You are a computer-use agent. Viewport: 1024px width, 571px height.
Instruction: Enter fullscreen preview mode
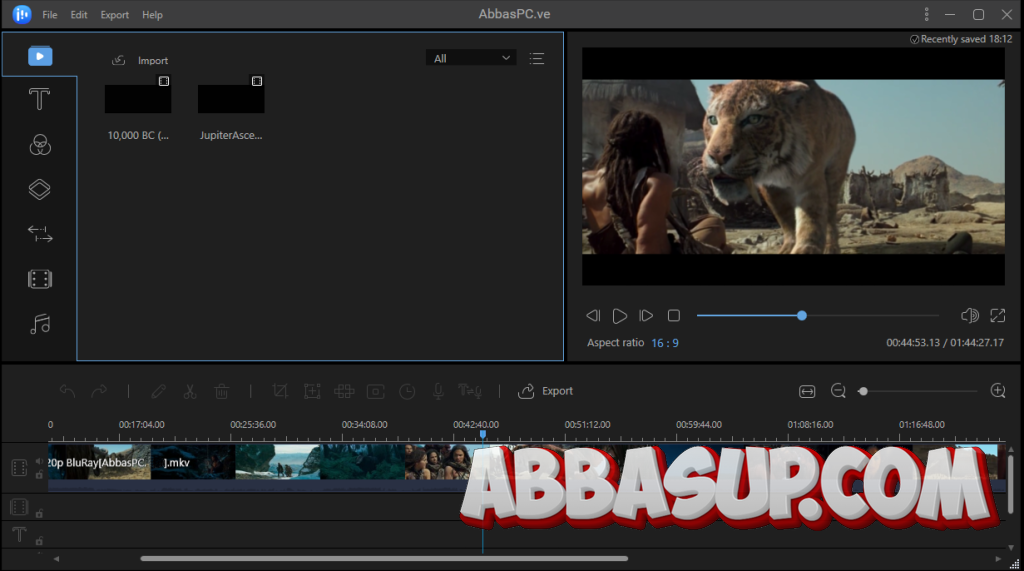998,316
